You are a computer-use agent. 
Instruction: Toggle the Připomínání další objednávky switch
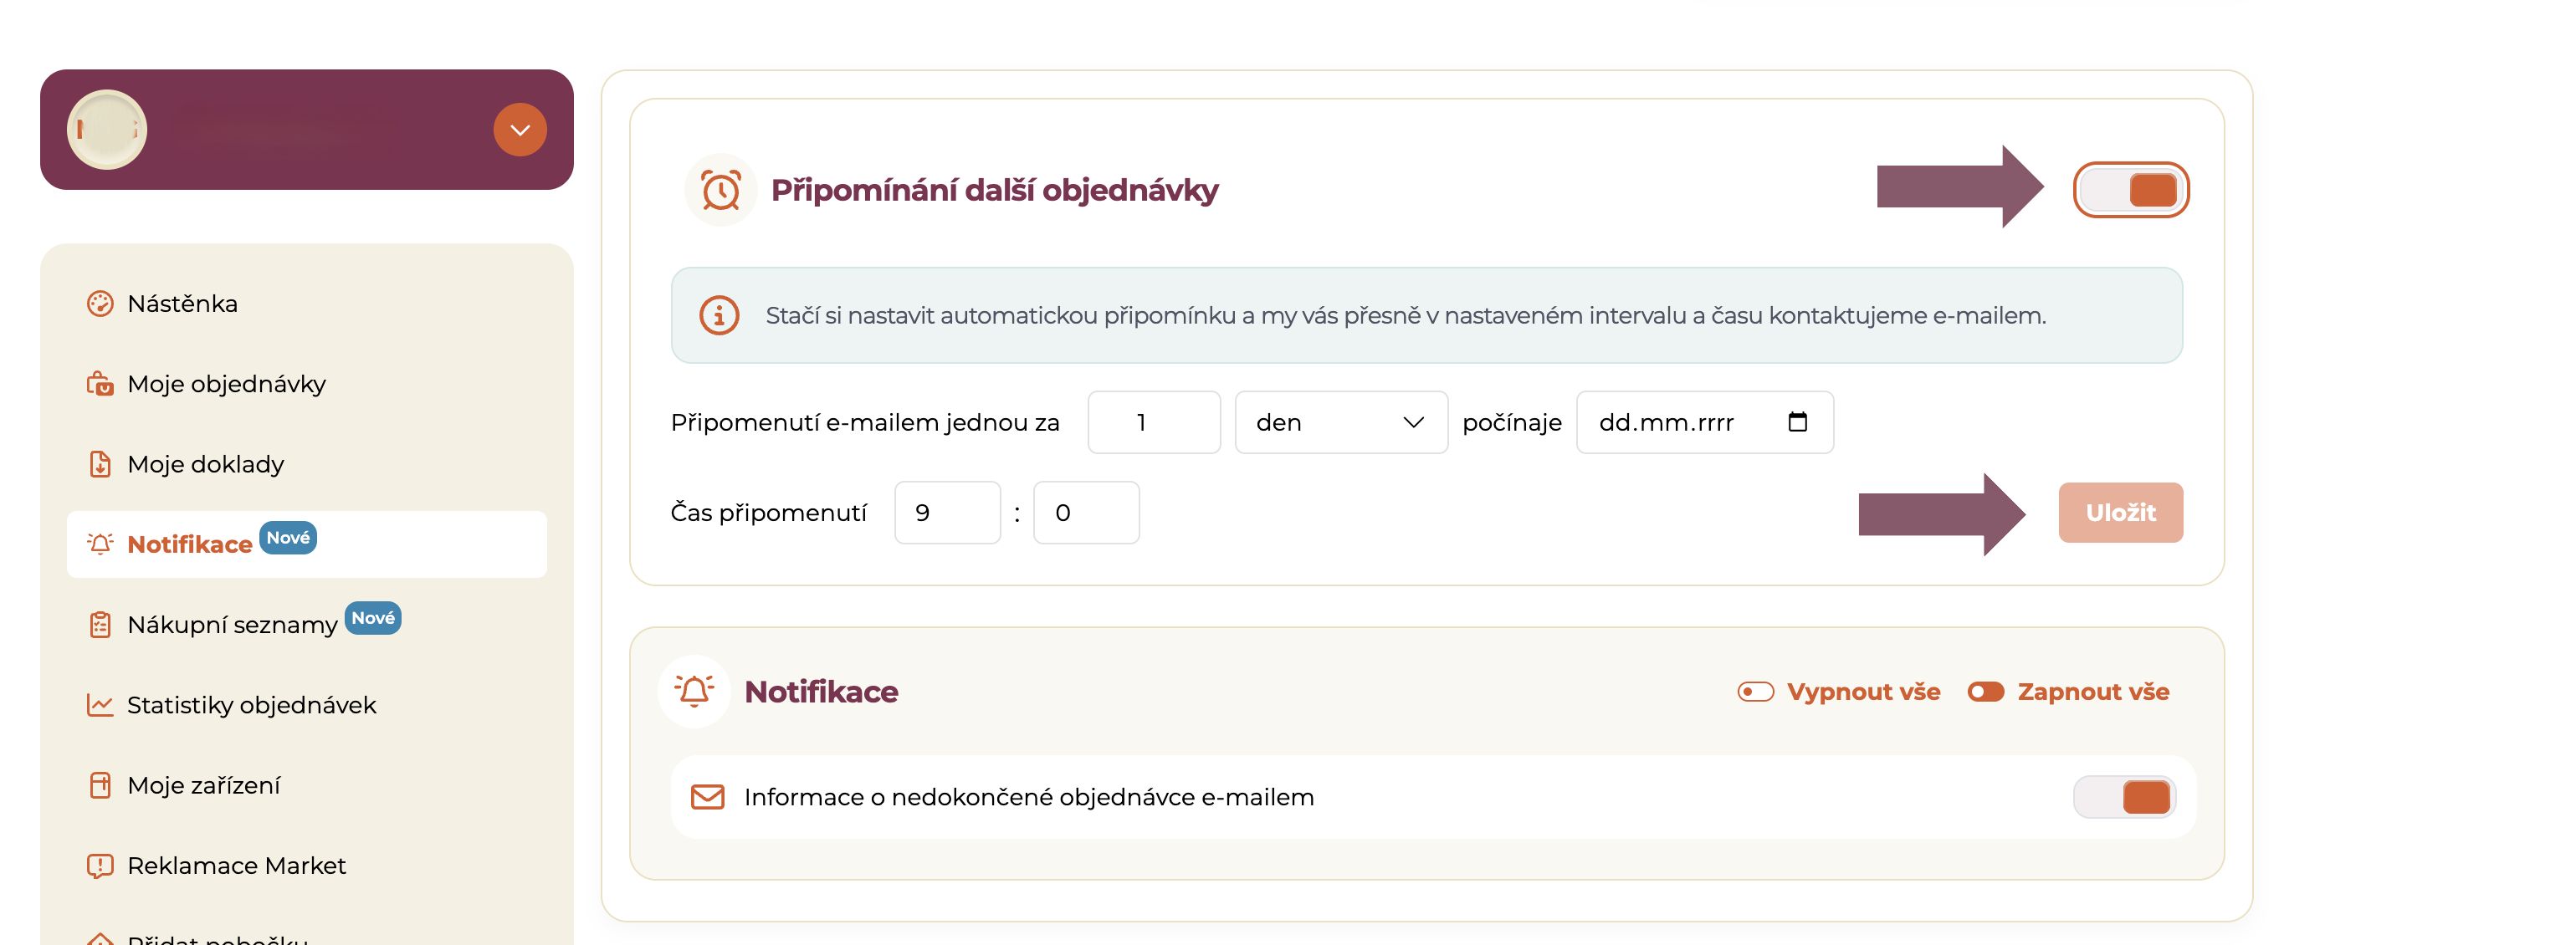(2131, 190)
